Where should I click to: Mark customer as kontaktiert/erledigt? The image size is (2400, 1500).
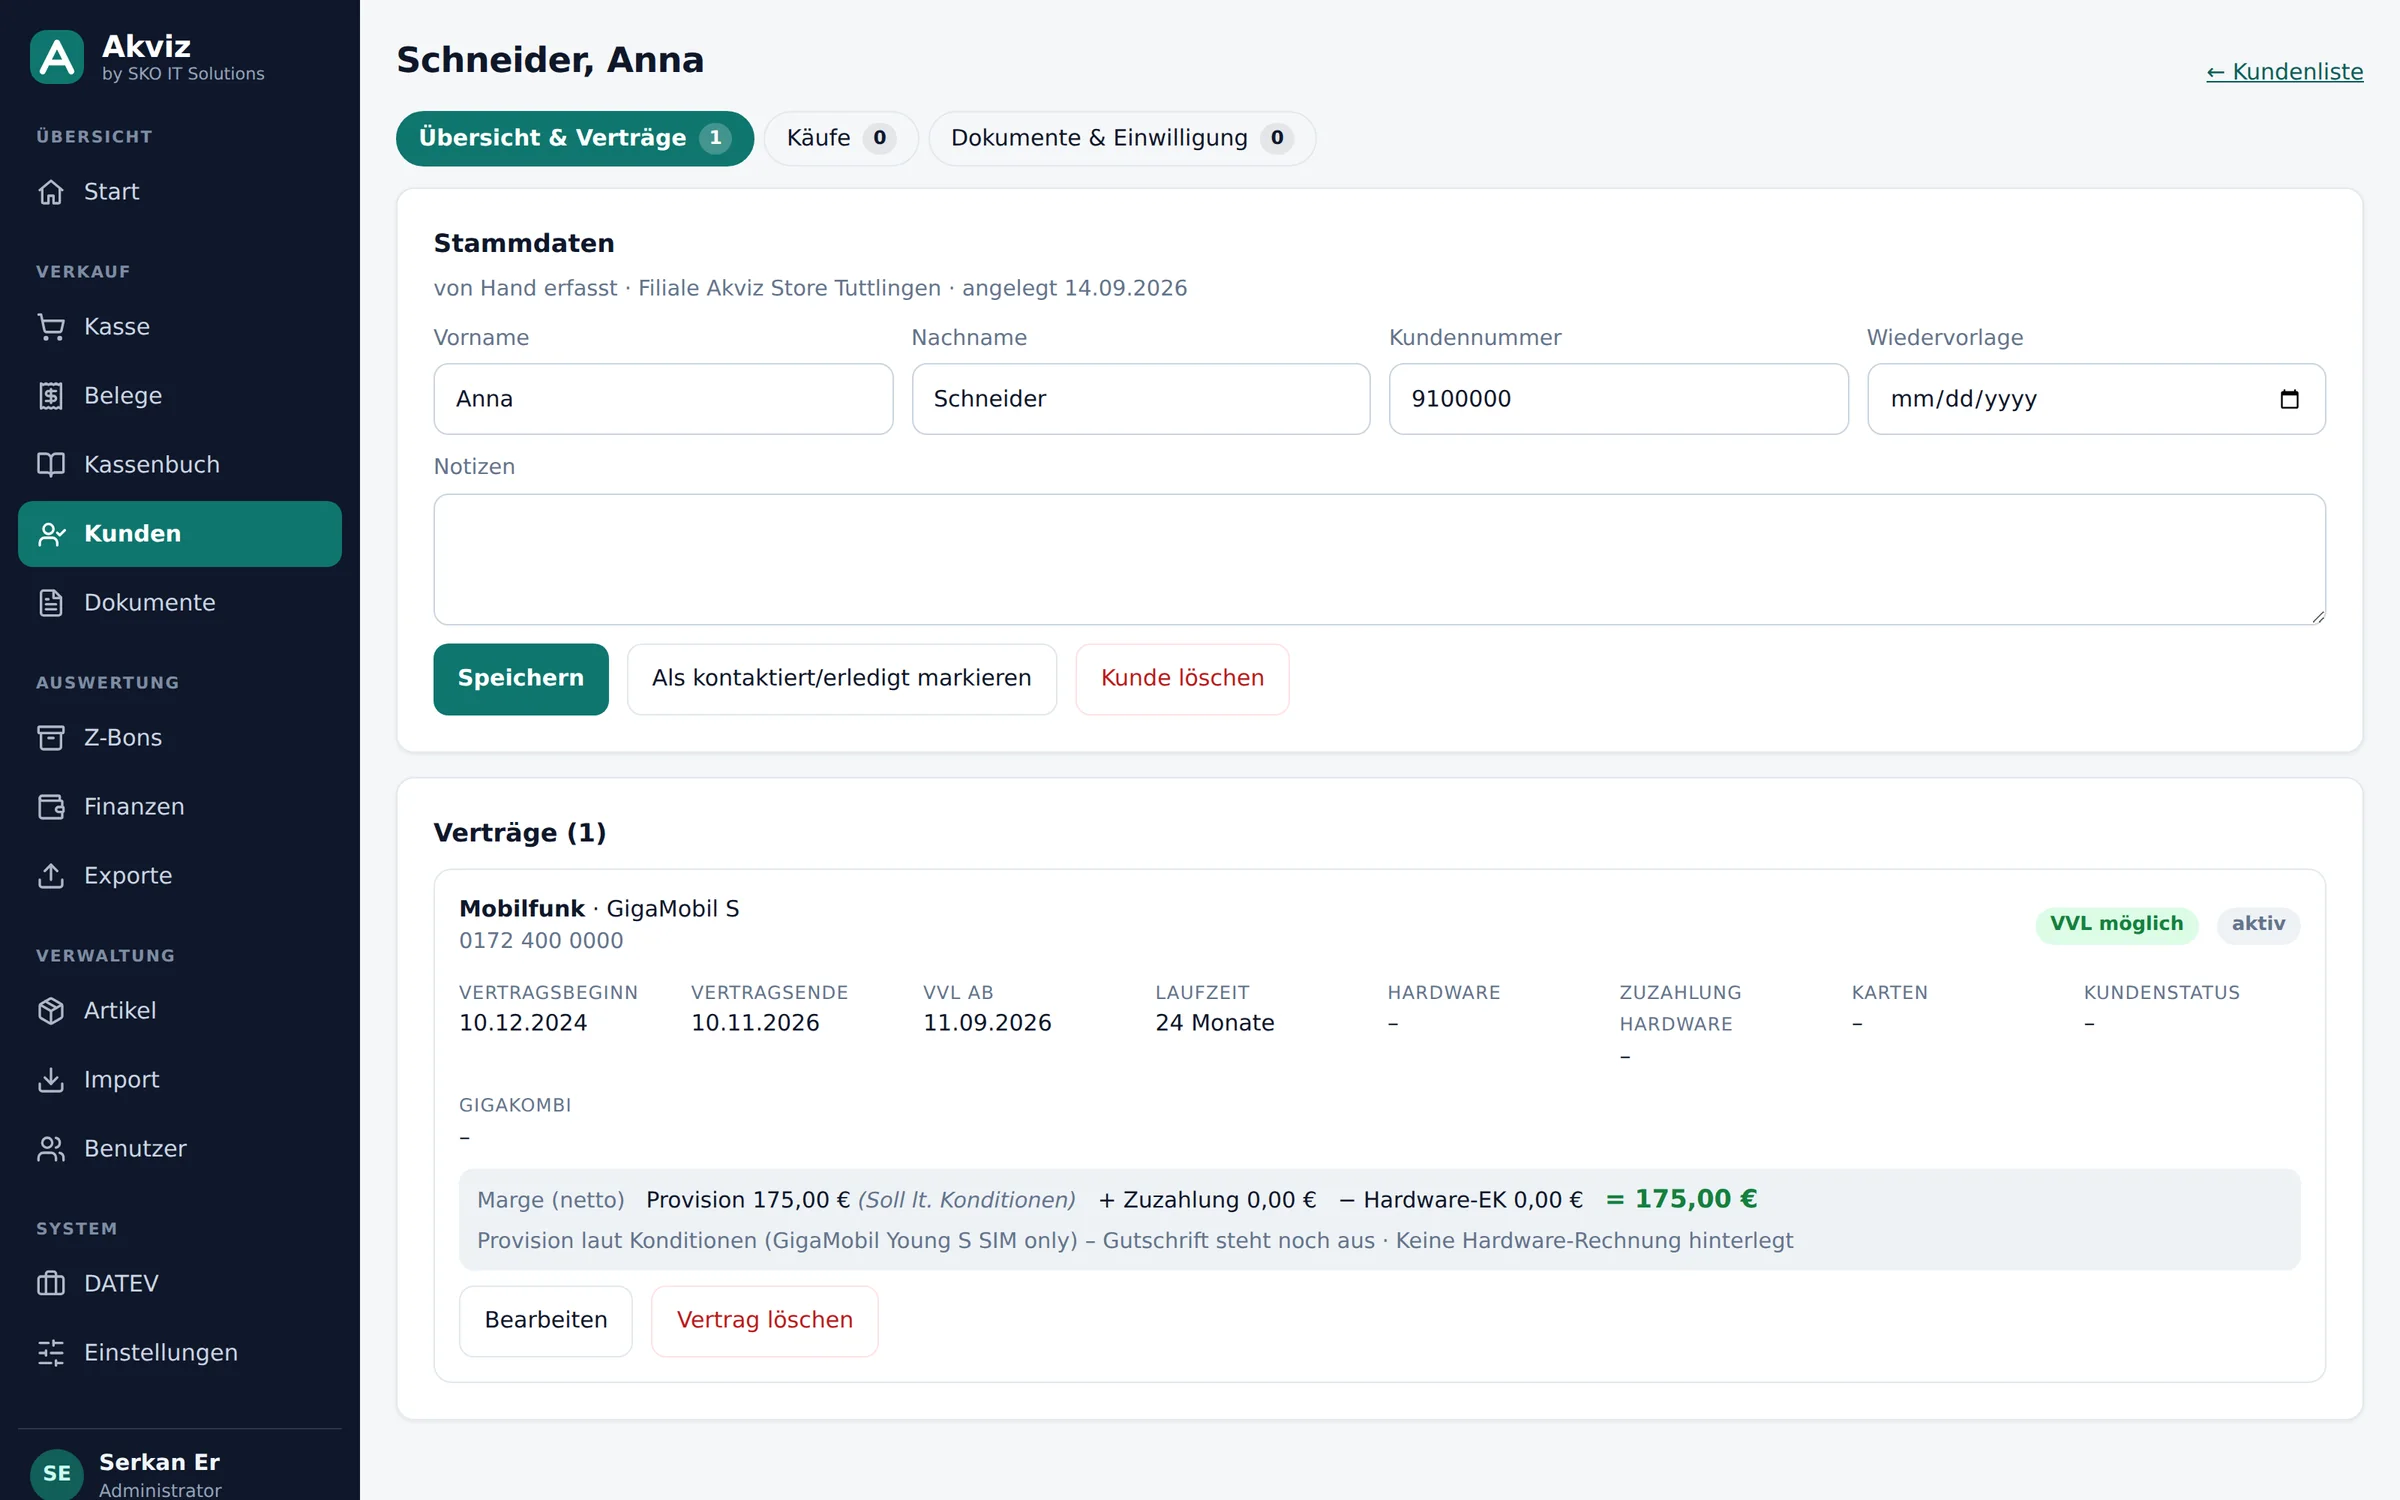pos(841,678)
